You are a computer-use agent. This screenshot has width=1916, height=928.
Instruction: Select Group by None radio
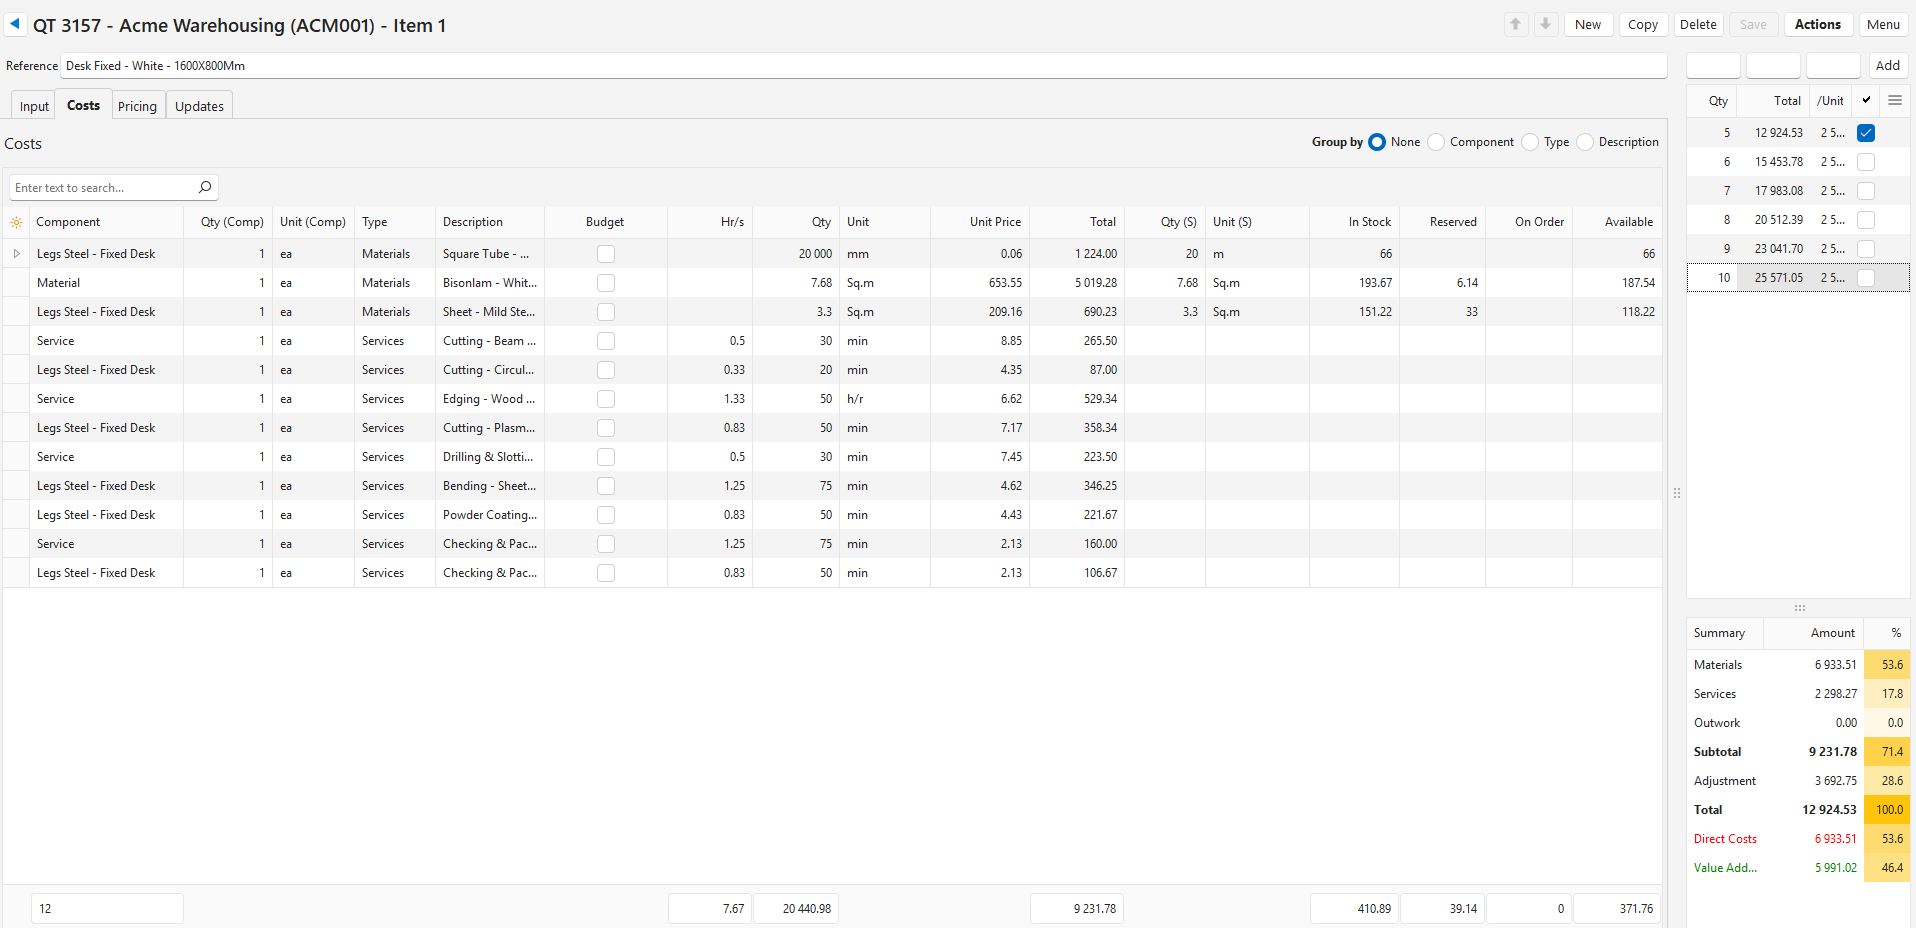[x=1377, y=142]
